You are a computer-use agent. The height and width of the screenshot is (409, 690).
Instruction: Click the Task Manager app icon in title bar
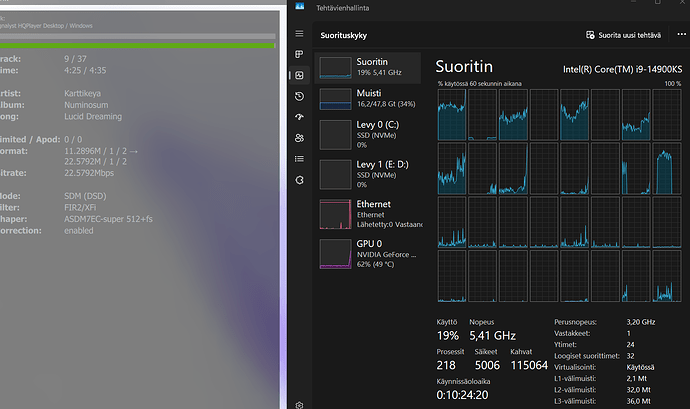coord(300,6)
